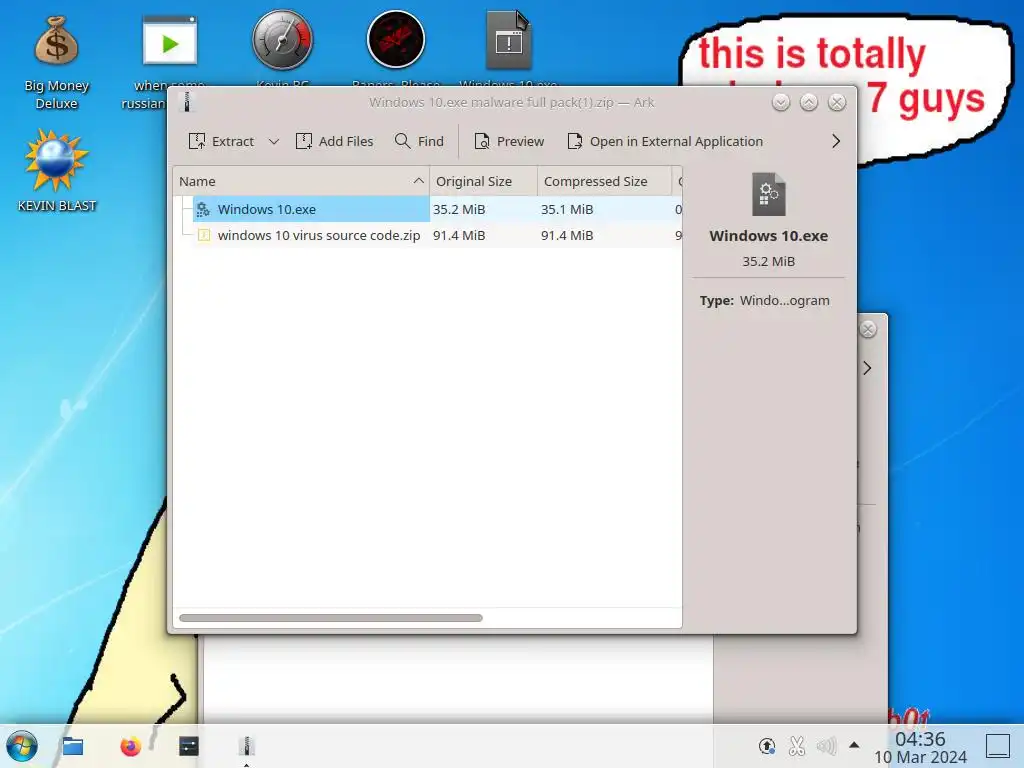Maximize the Ark window

(x=808, y=103)
